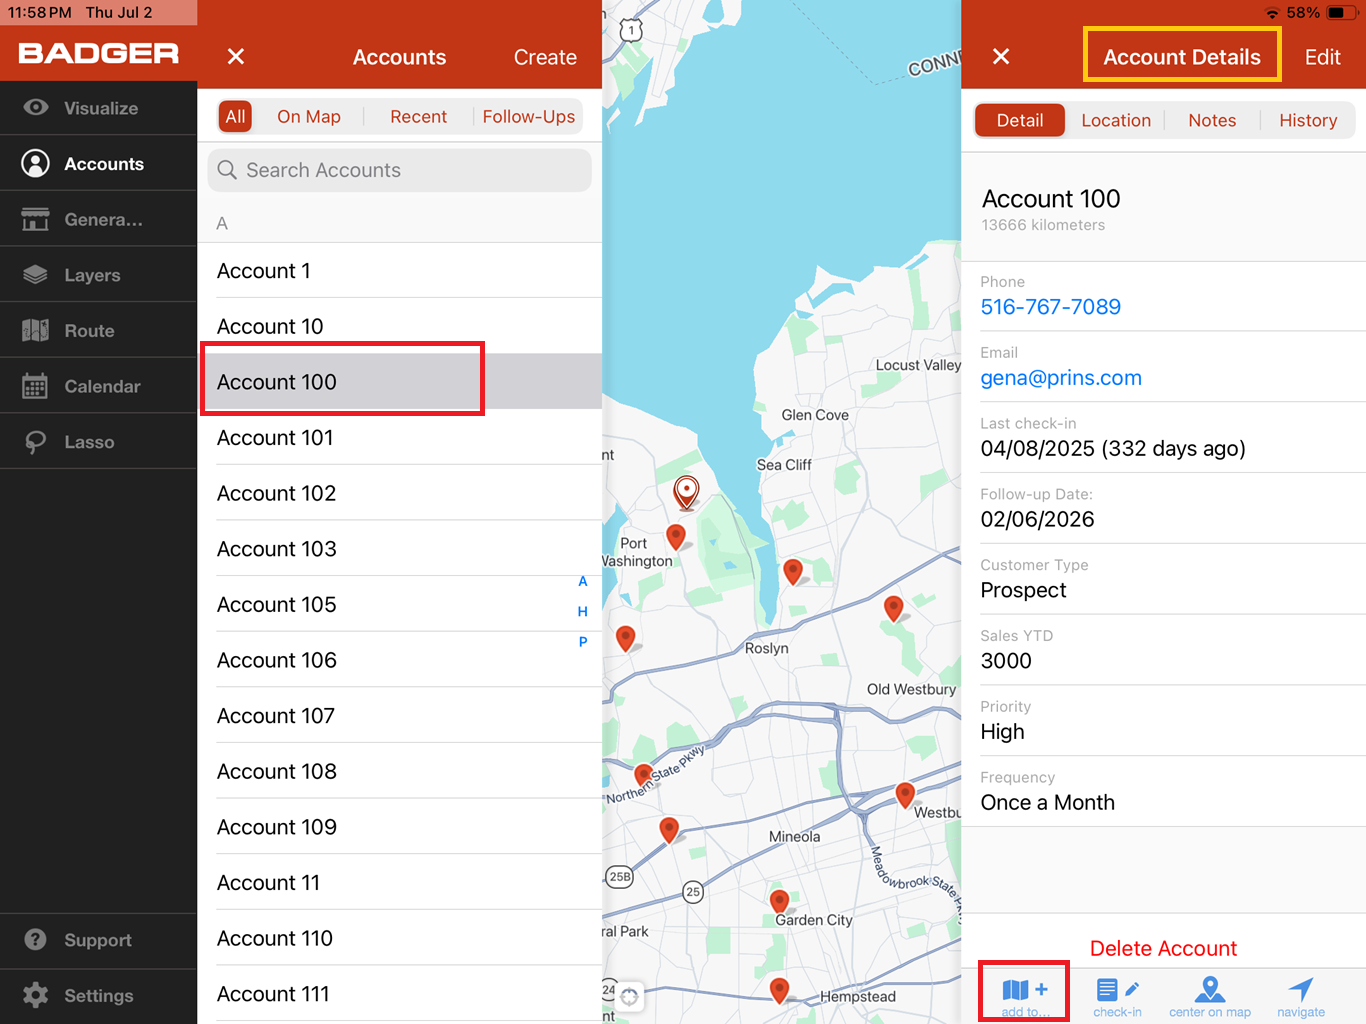Tap Create to add an account
1366x1024 pixels.
point(545,57)
